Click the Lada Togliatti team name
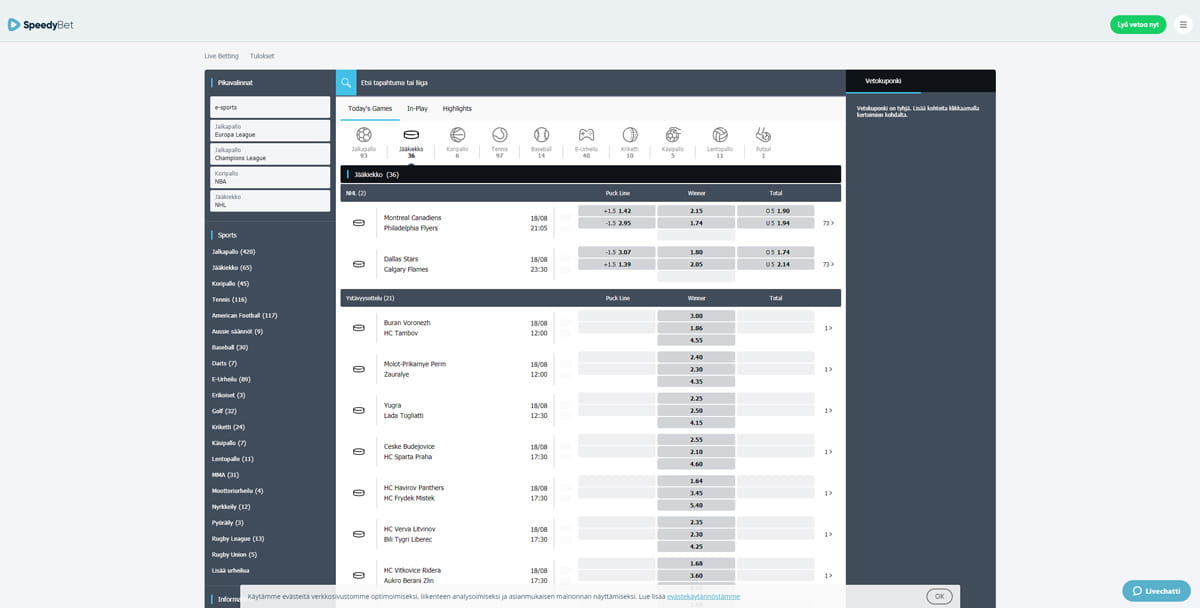1200x608 pixels. (404, 416)
